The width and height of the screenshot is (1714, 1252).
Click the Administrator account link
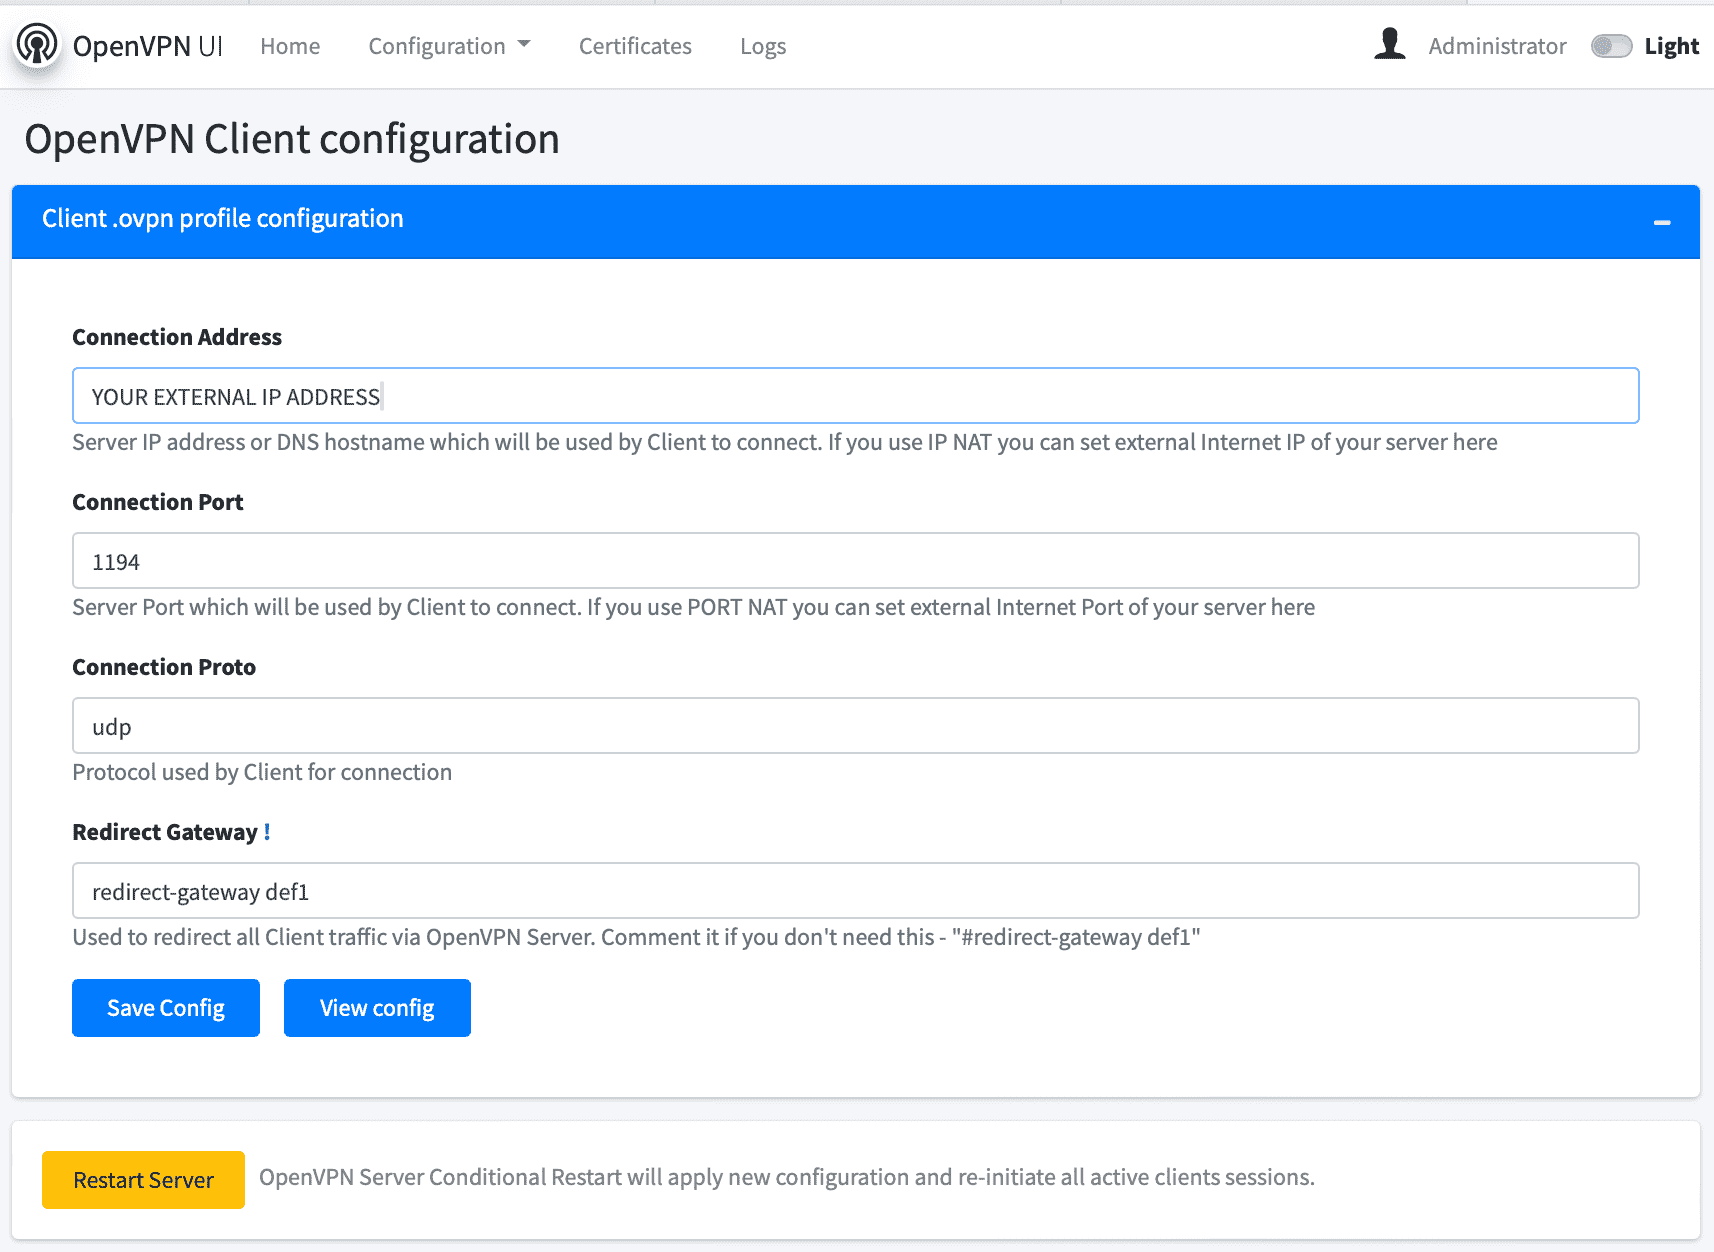tap(1497, 46)
